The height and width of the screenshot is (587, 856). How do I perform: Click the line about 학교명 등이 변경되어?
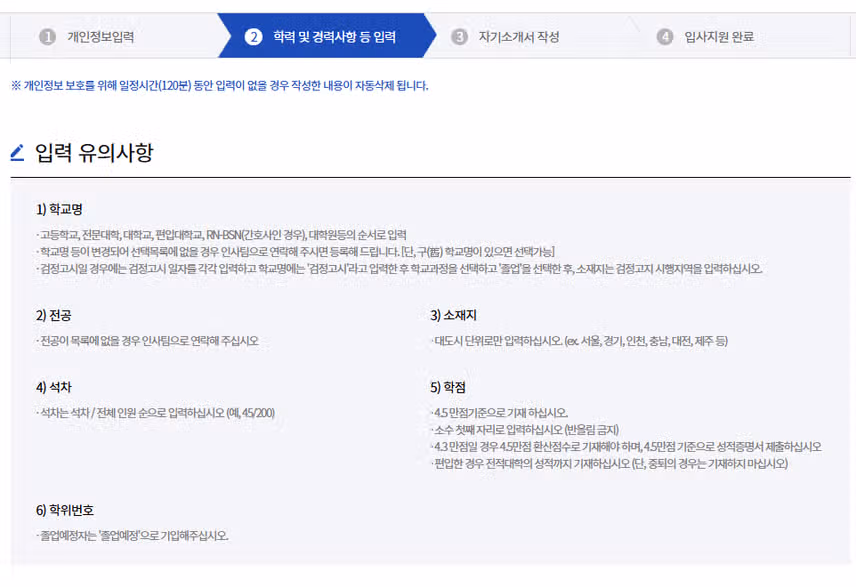coord(295,252)
